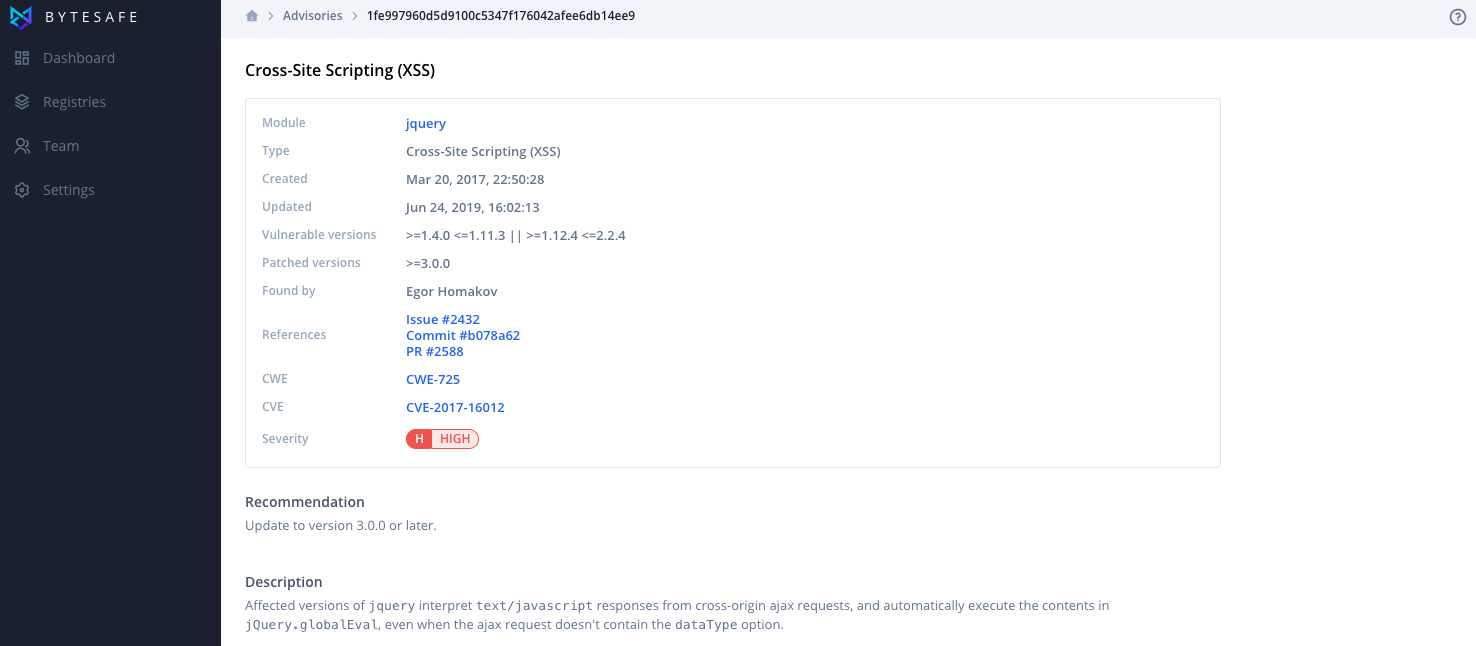Open the CWE-725 link

[433, 380]
